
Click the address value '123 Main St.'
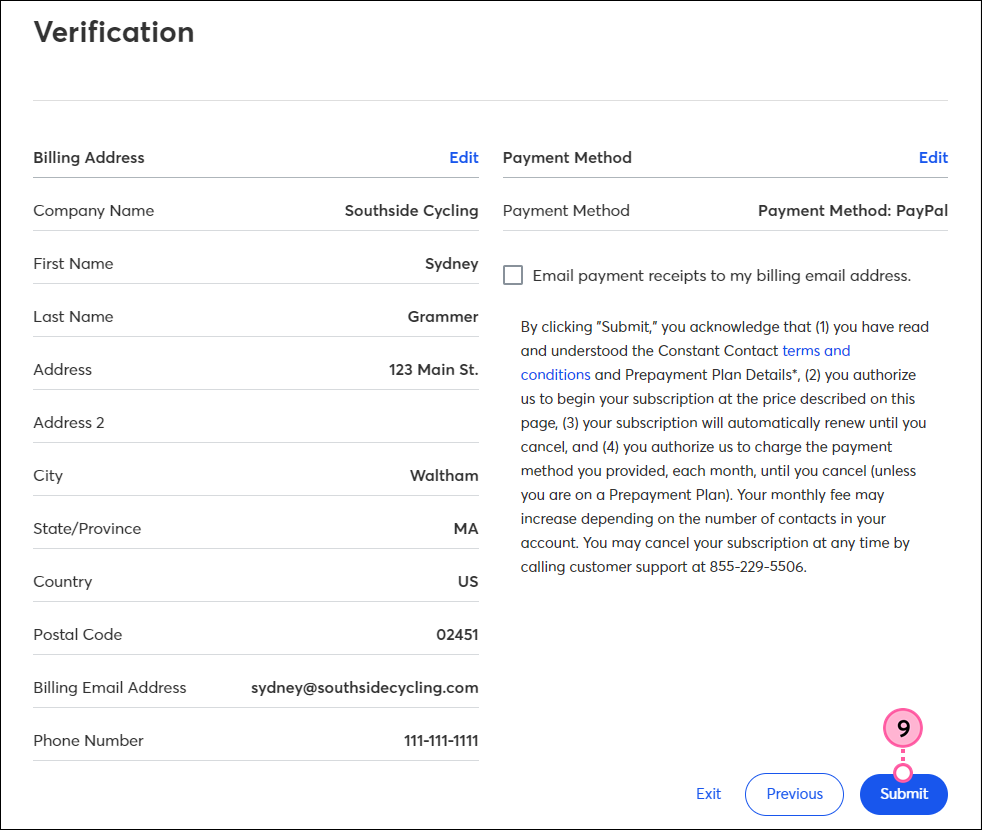[x=433, y=370]
